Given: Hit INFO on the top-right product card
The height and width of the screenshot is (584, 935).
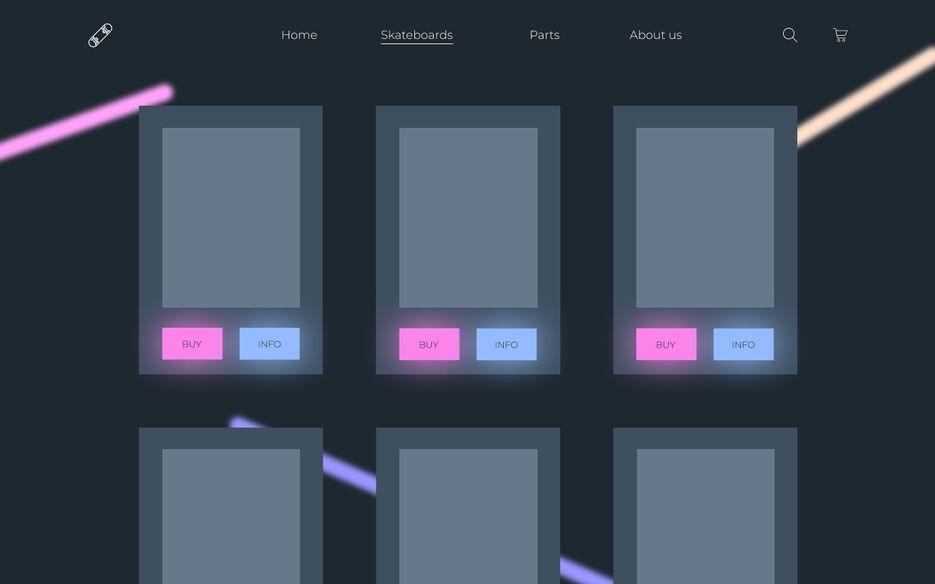Looking at the screenshot, I should (x=743, y=344).
